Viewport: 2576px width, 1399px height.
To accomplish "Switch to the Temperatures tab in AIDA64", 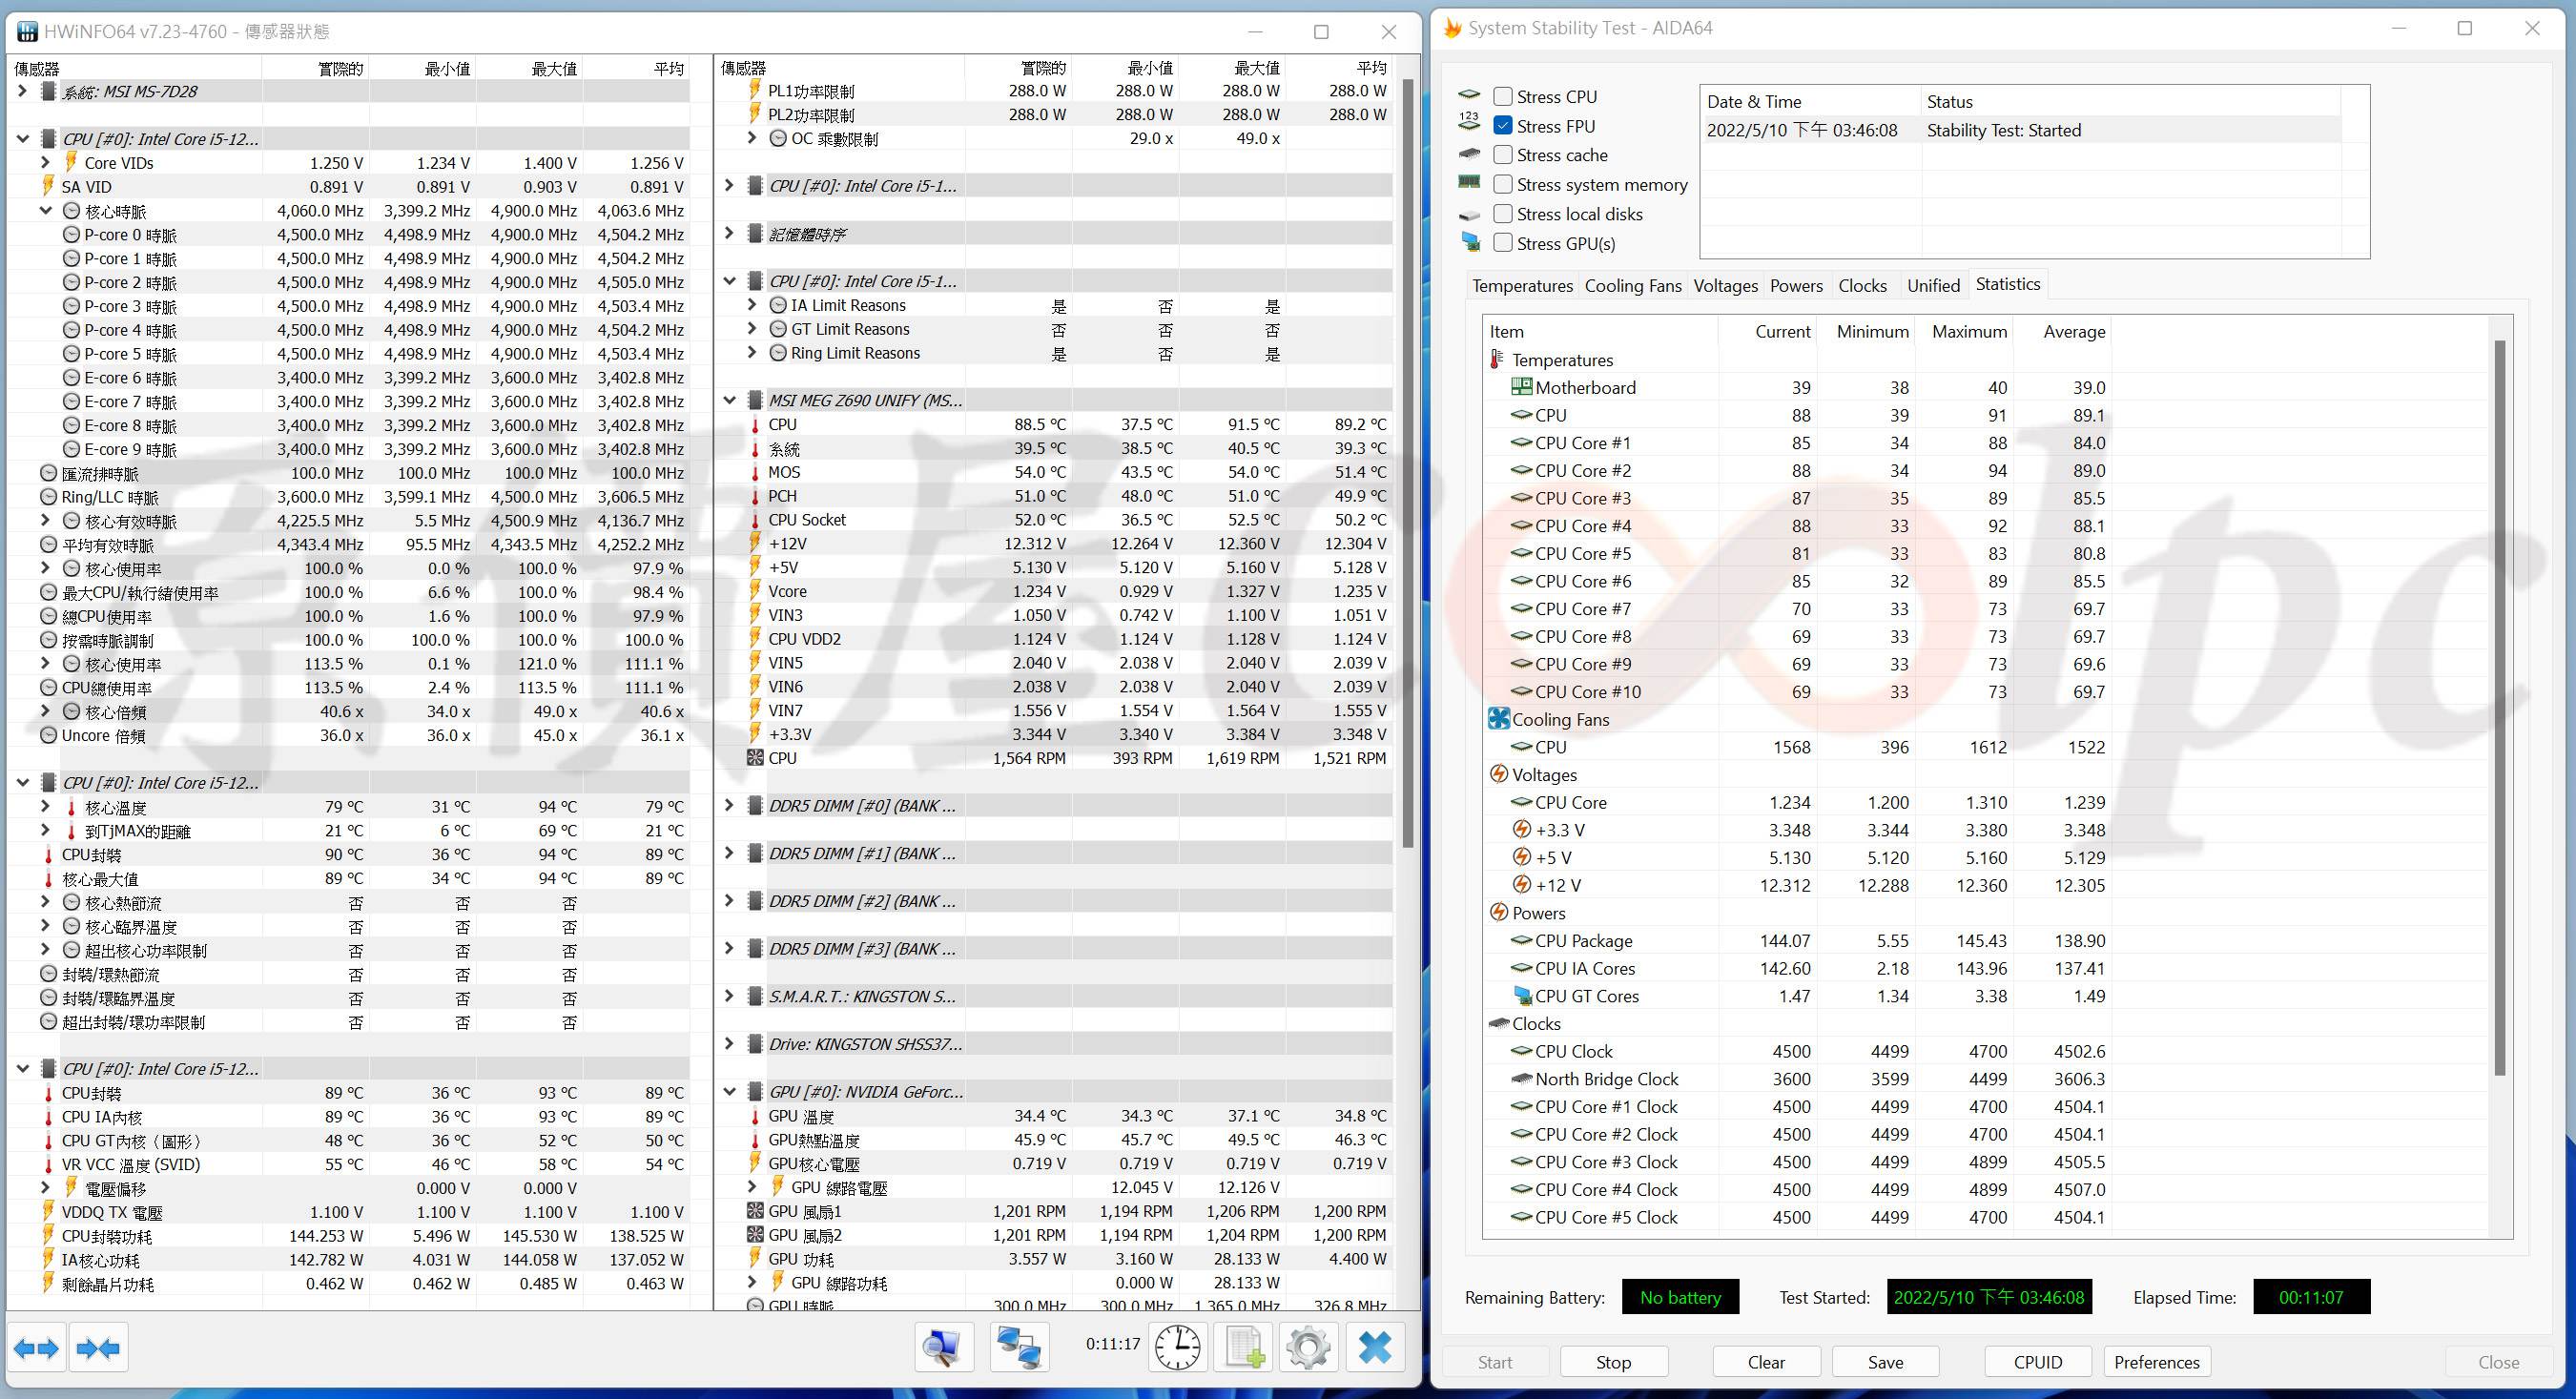I will 1522,286.
